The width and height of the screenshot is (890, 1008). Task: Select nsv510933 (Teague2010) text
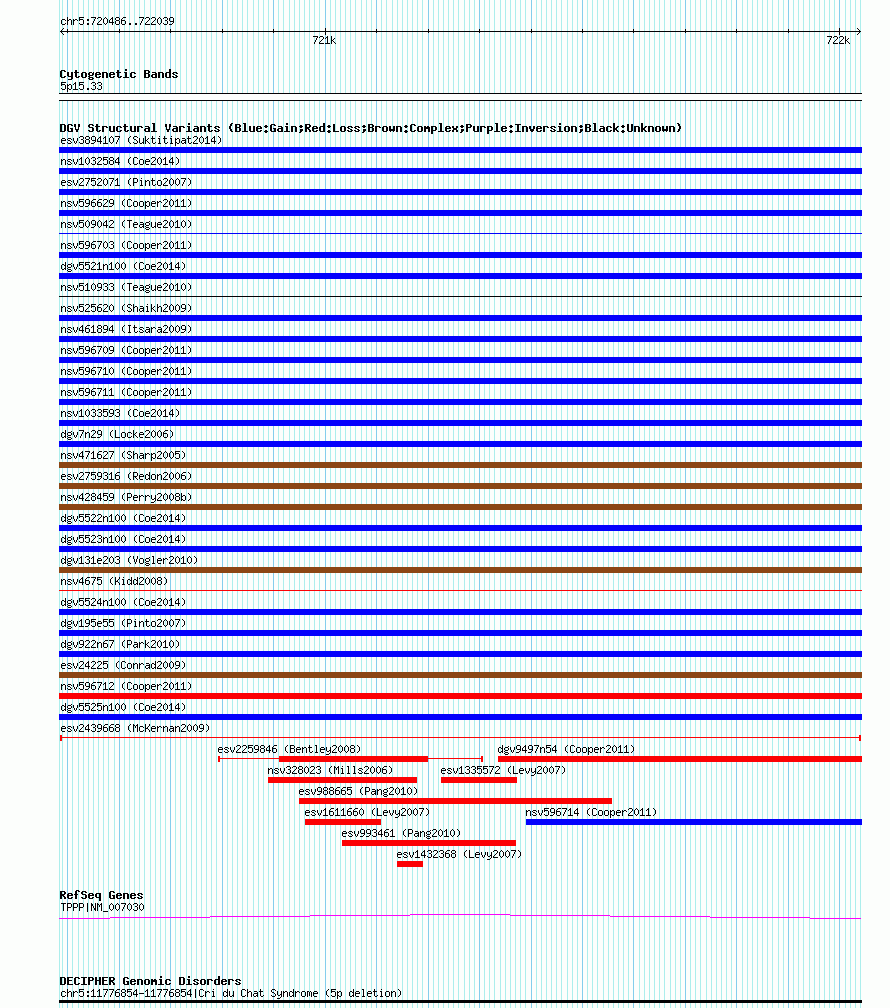pyautogui.click(x=126, y=287)
